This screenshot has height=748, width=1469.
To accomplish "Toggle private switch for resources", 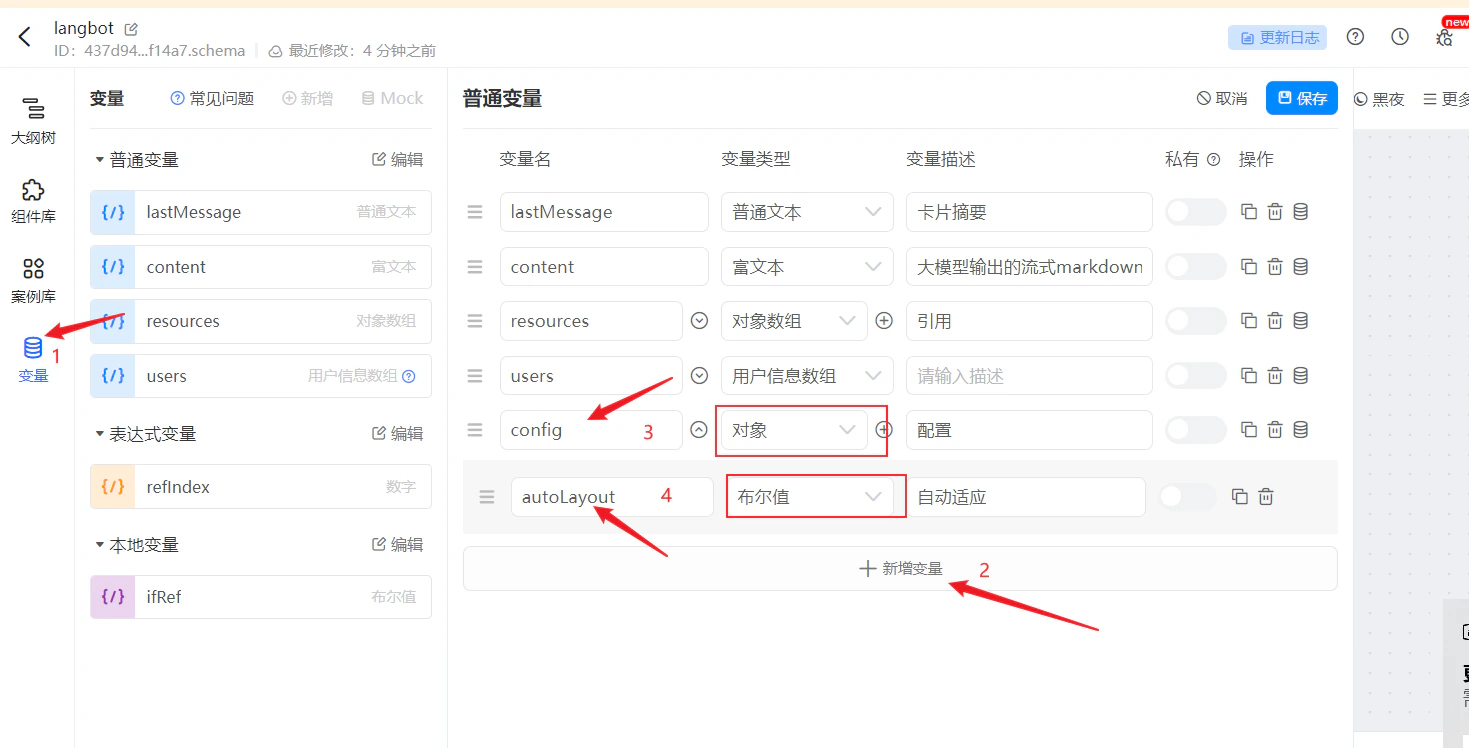I will 1195,321.
